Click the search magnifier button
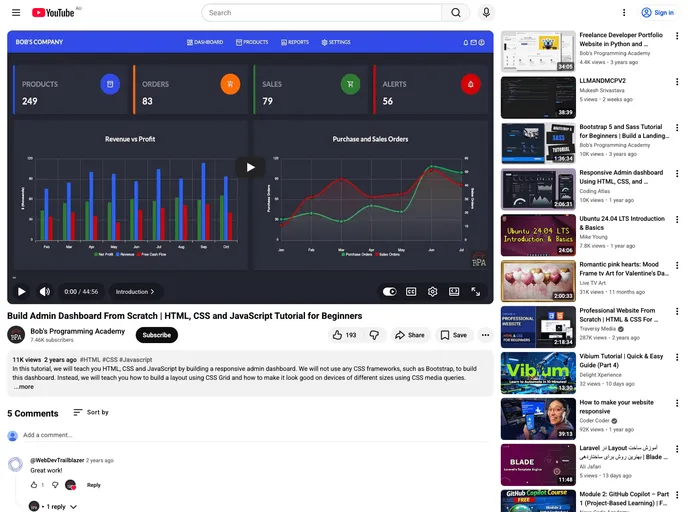This screenshot has width=688, height=512. tap(456, 13)
